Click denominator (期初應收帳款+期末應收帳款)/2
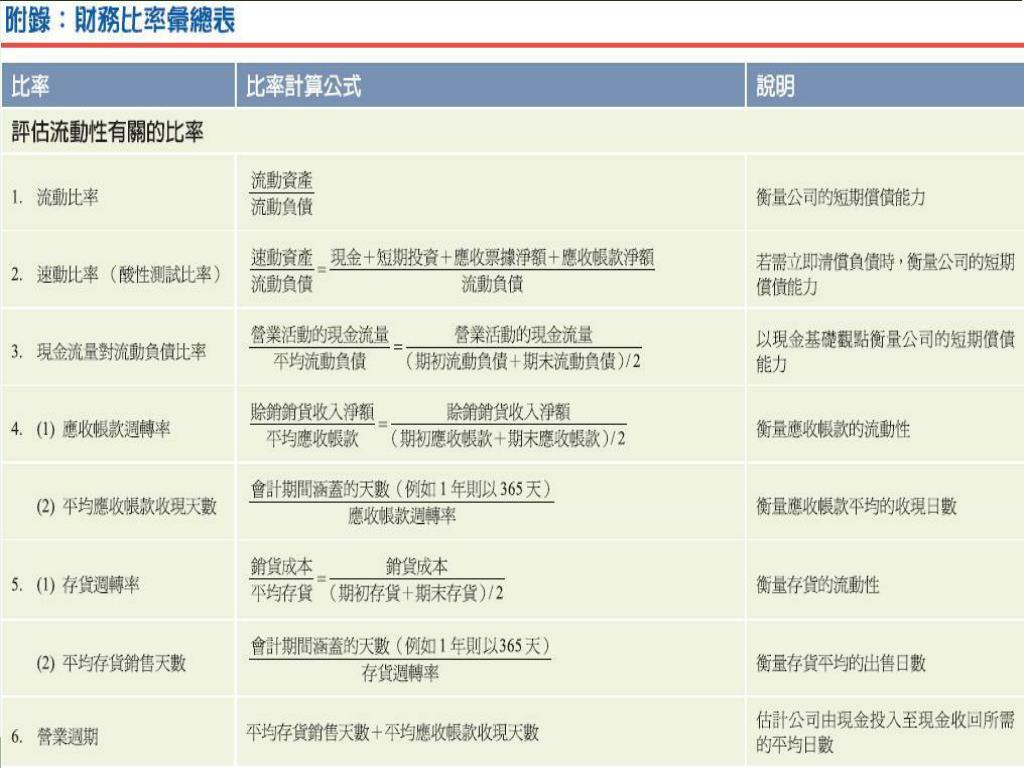This screenshot has height=768, width=1024. tap(507, 438)
